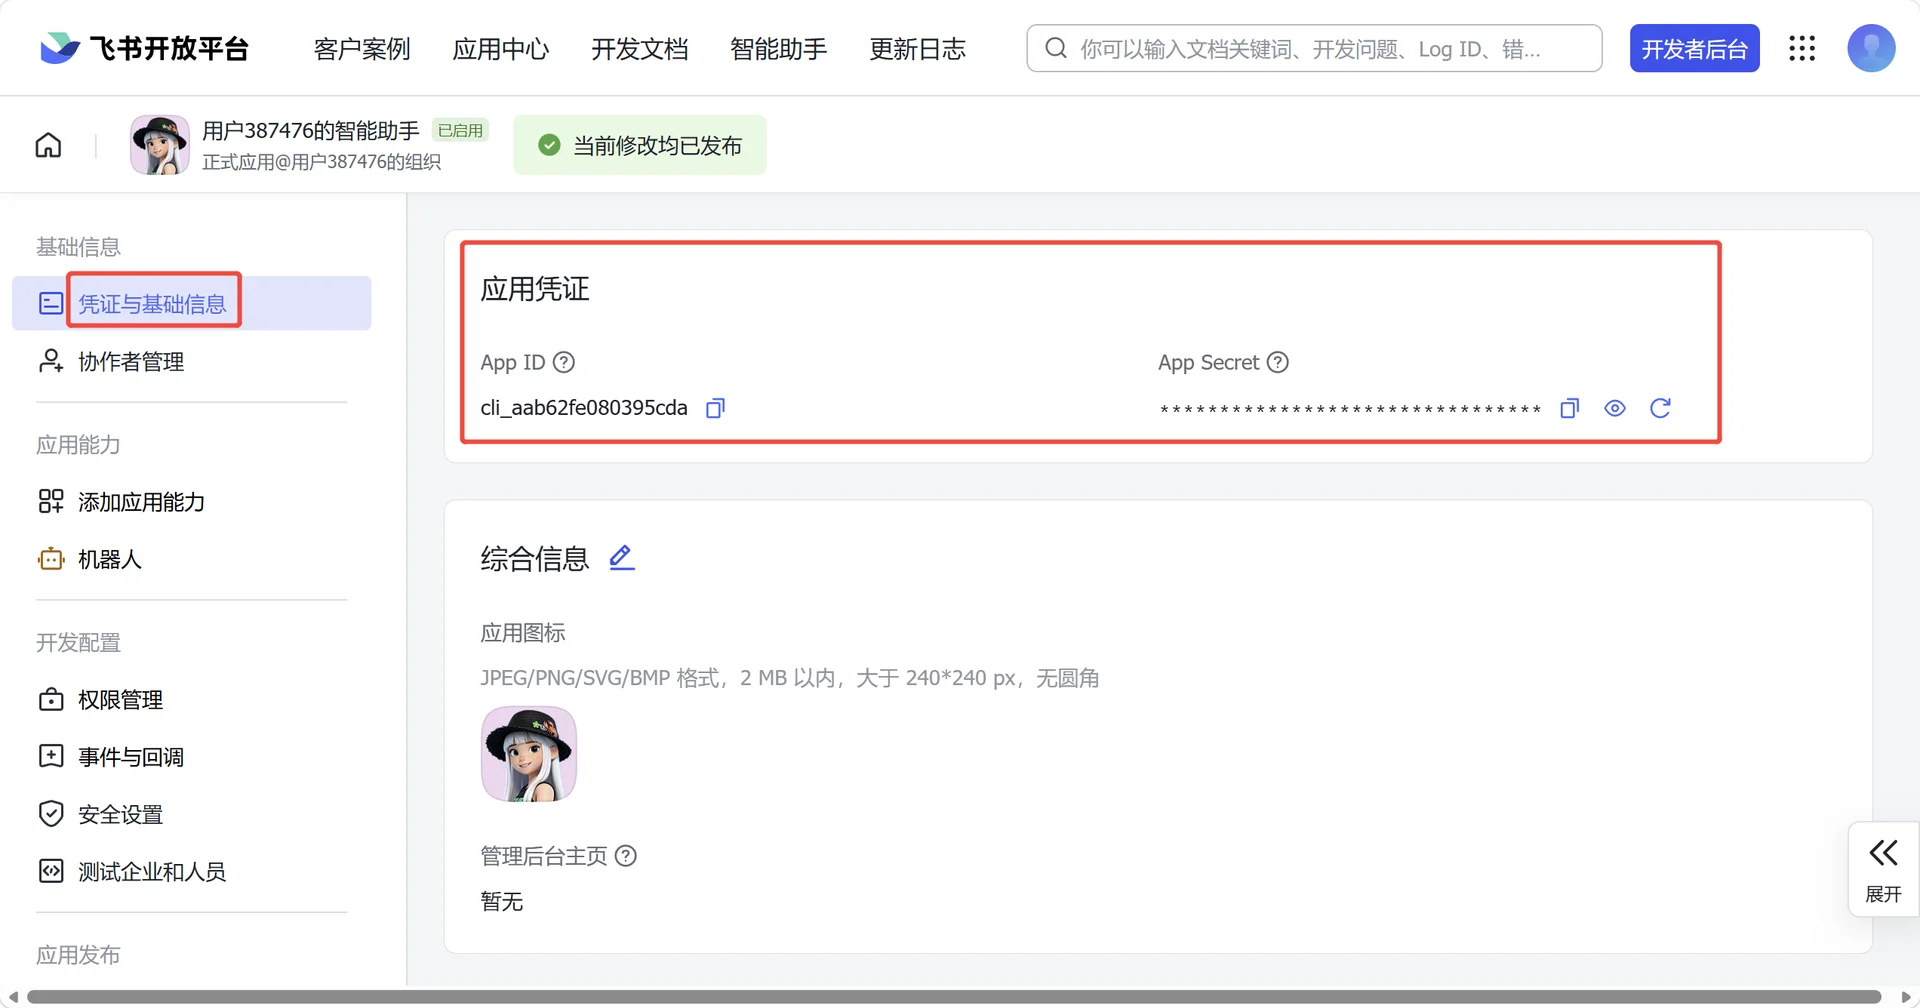Click the test enterprise code icon

coord(51,871)
